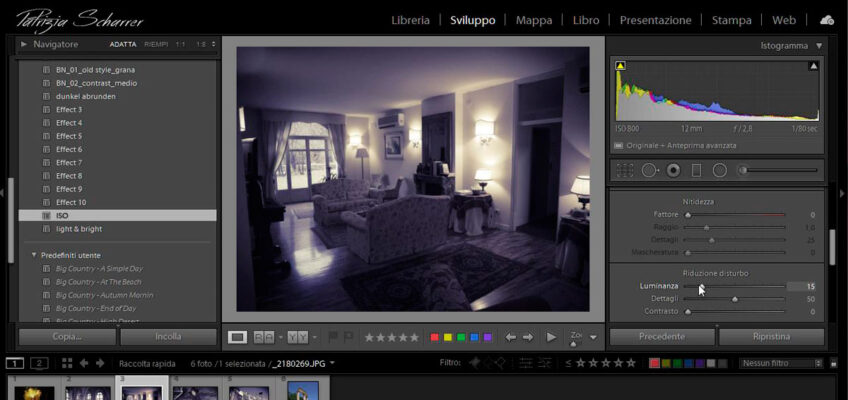
Task: Open the Stampa module
Action: [x=731, y=21]
